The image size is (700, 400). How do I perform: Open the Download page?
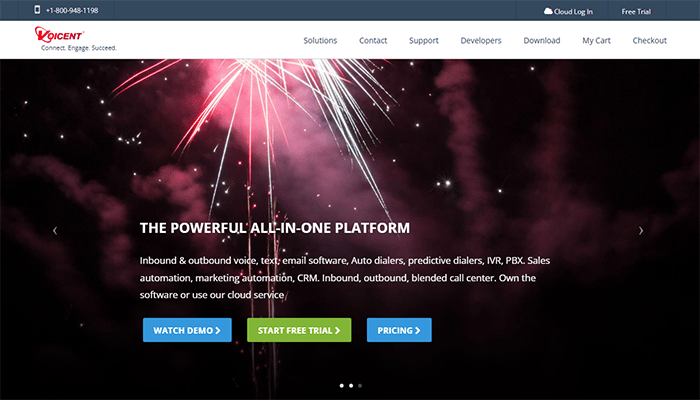[x=542, y=40]
